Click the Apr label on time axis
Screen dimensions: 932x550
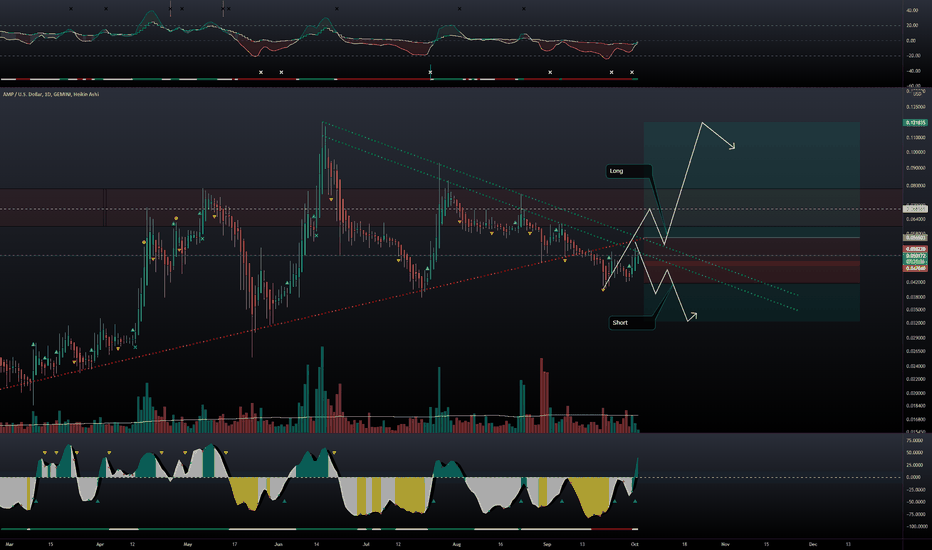100,544
